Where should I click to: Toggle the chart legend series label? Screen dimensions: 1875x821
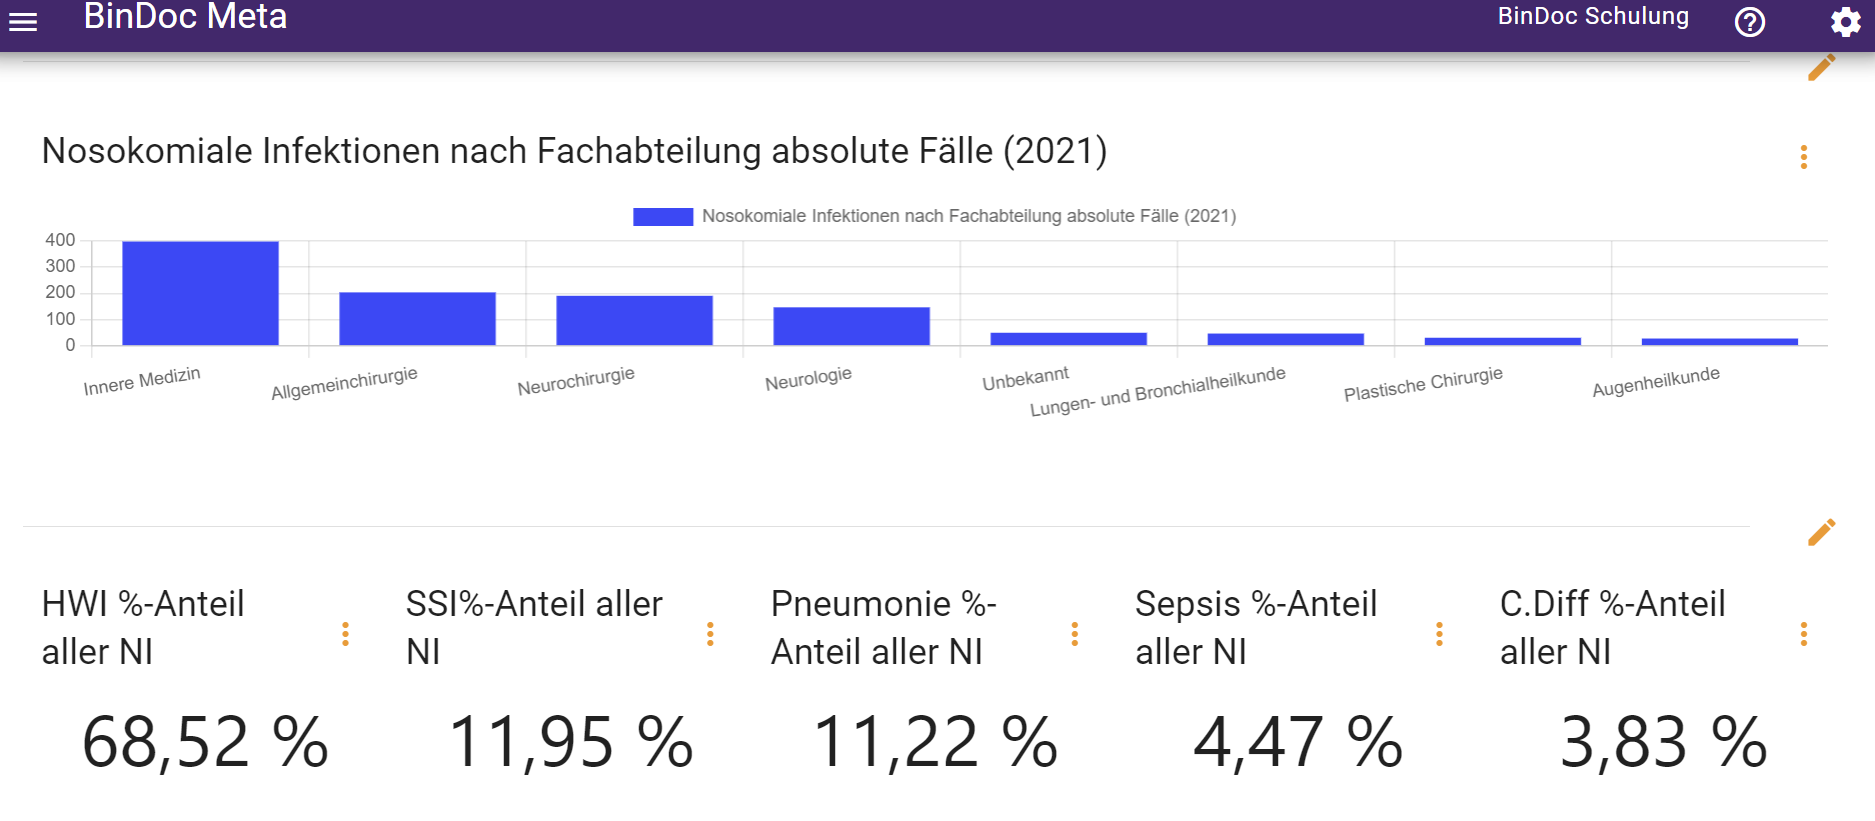[968, 216]
